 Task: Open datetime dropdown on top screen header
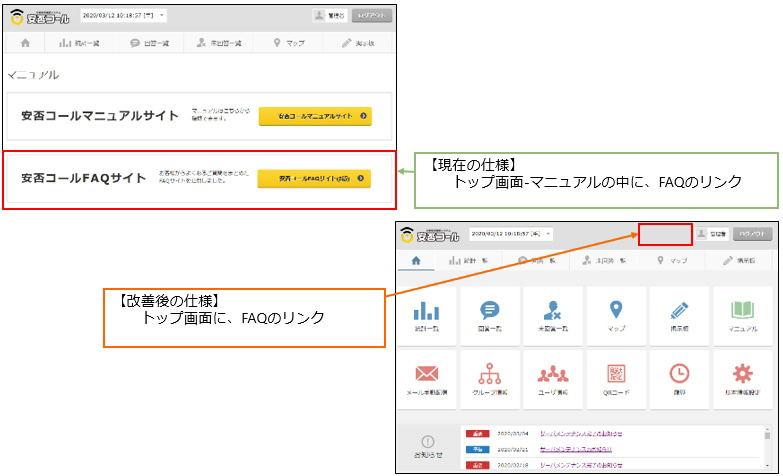tap(511, 234)
